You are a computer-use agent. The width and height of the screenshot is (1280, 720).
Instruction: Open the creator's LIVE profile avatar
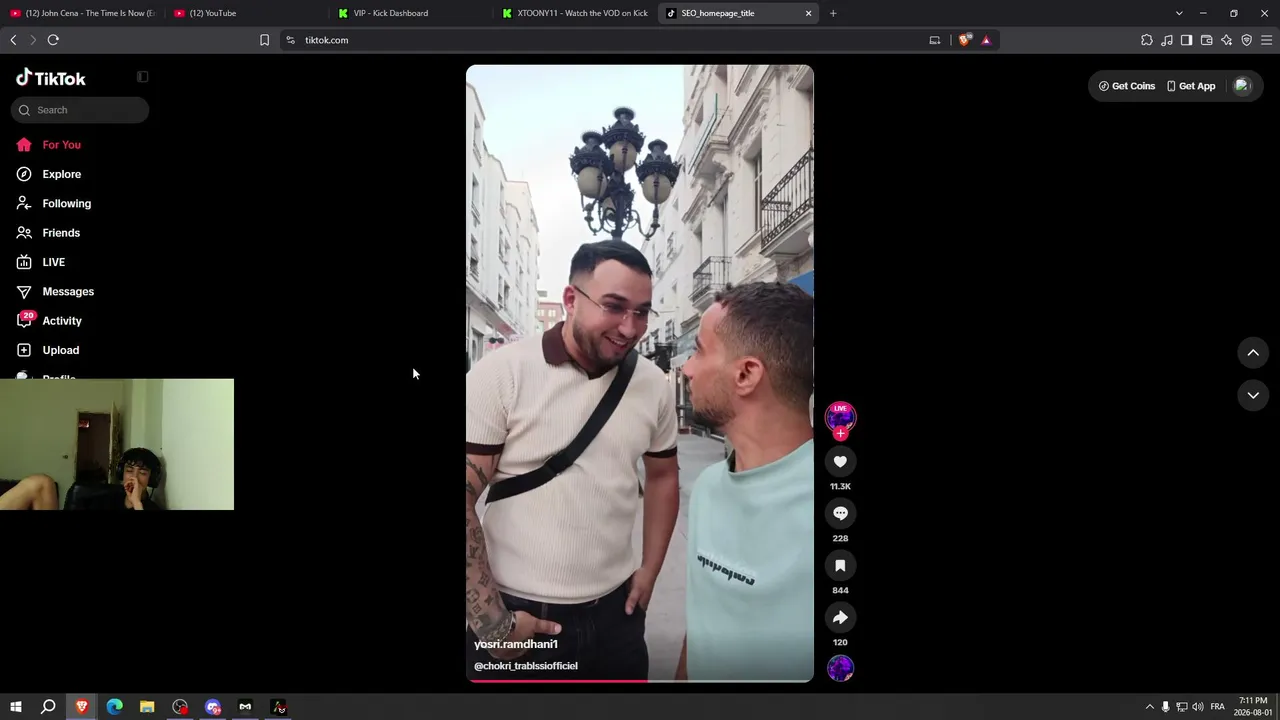coord(840,416)
